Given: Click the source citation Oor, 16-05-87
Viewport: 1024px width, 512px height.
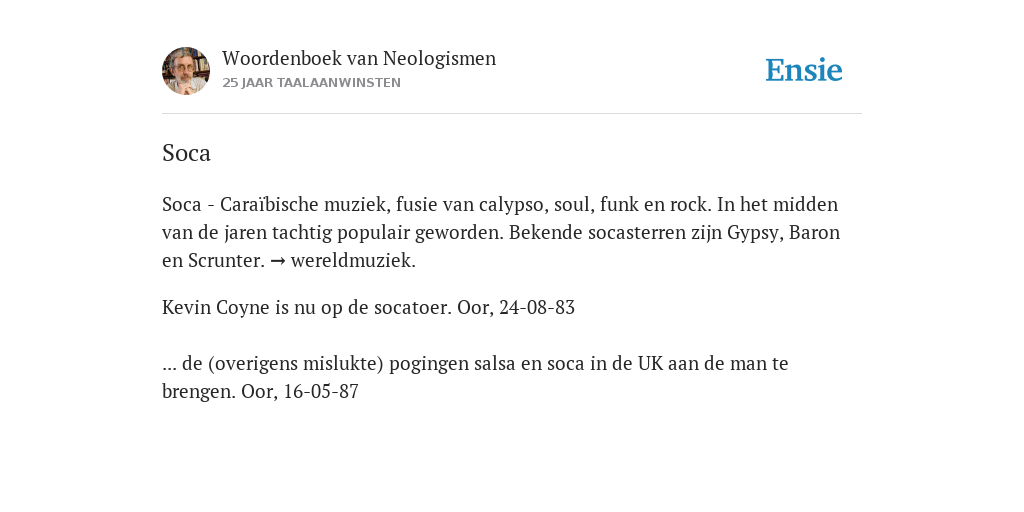Looking at the screenshot, I should 300,392.
